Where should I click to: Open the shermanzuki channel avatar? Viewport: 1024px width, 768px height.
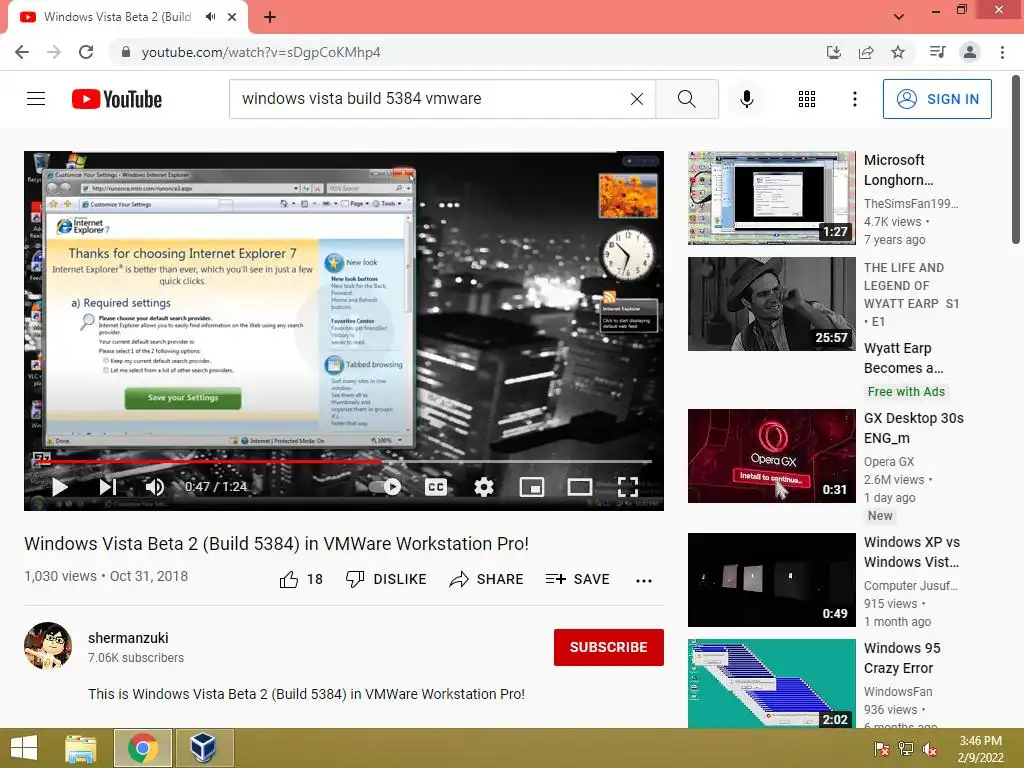48,646
